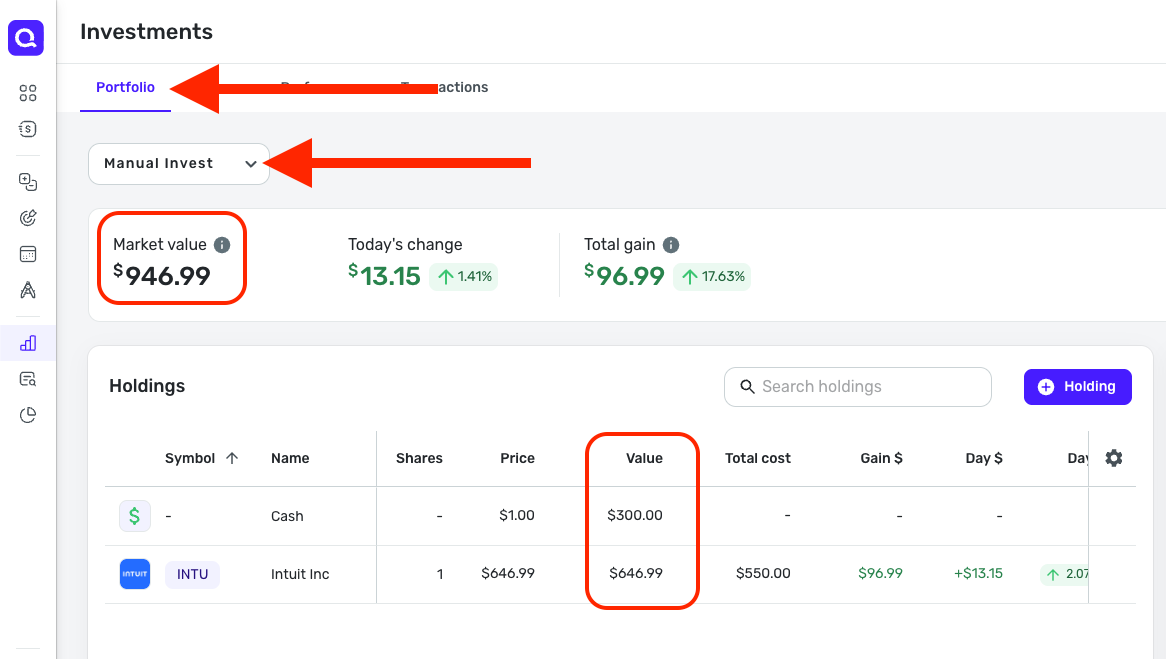Sort holdings by the Value column header
Screen dimensions: 1166x659
tap(644, 458)
